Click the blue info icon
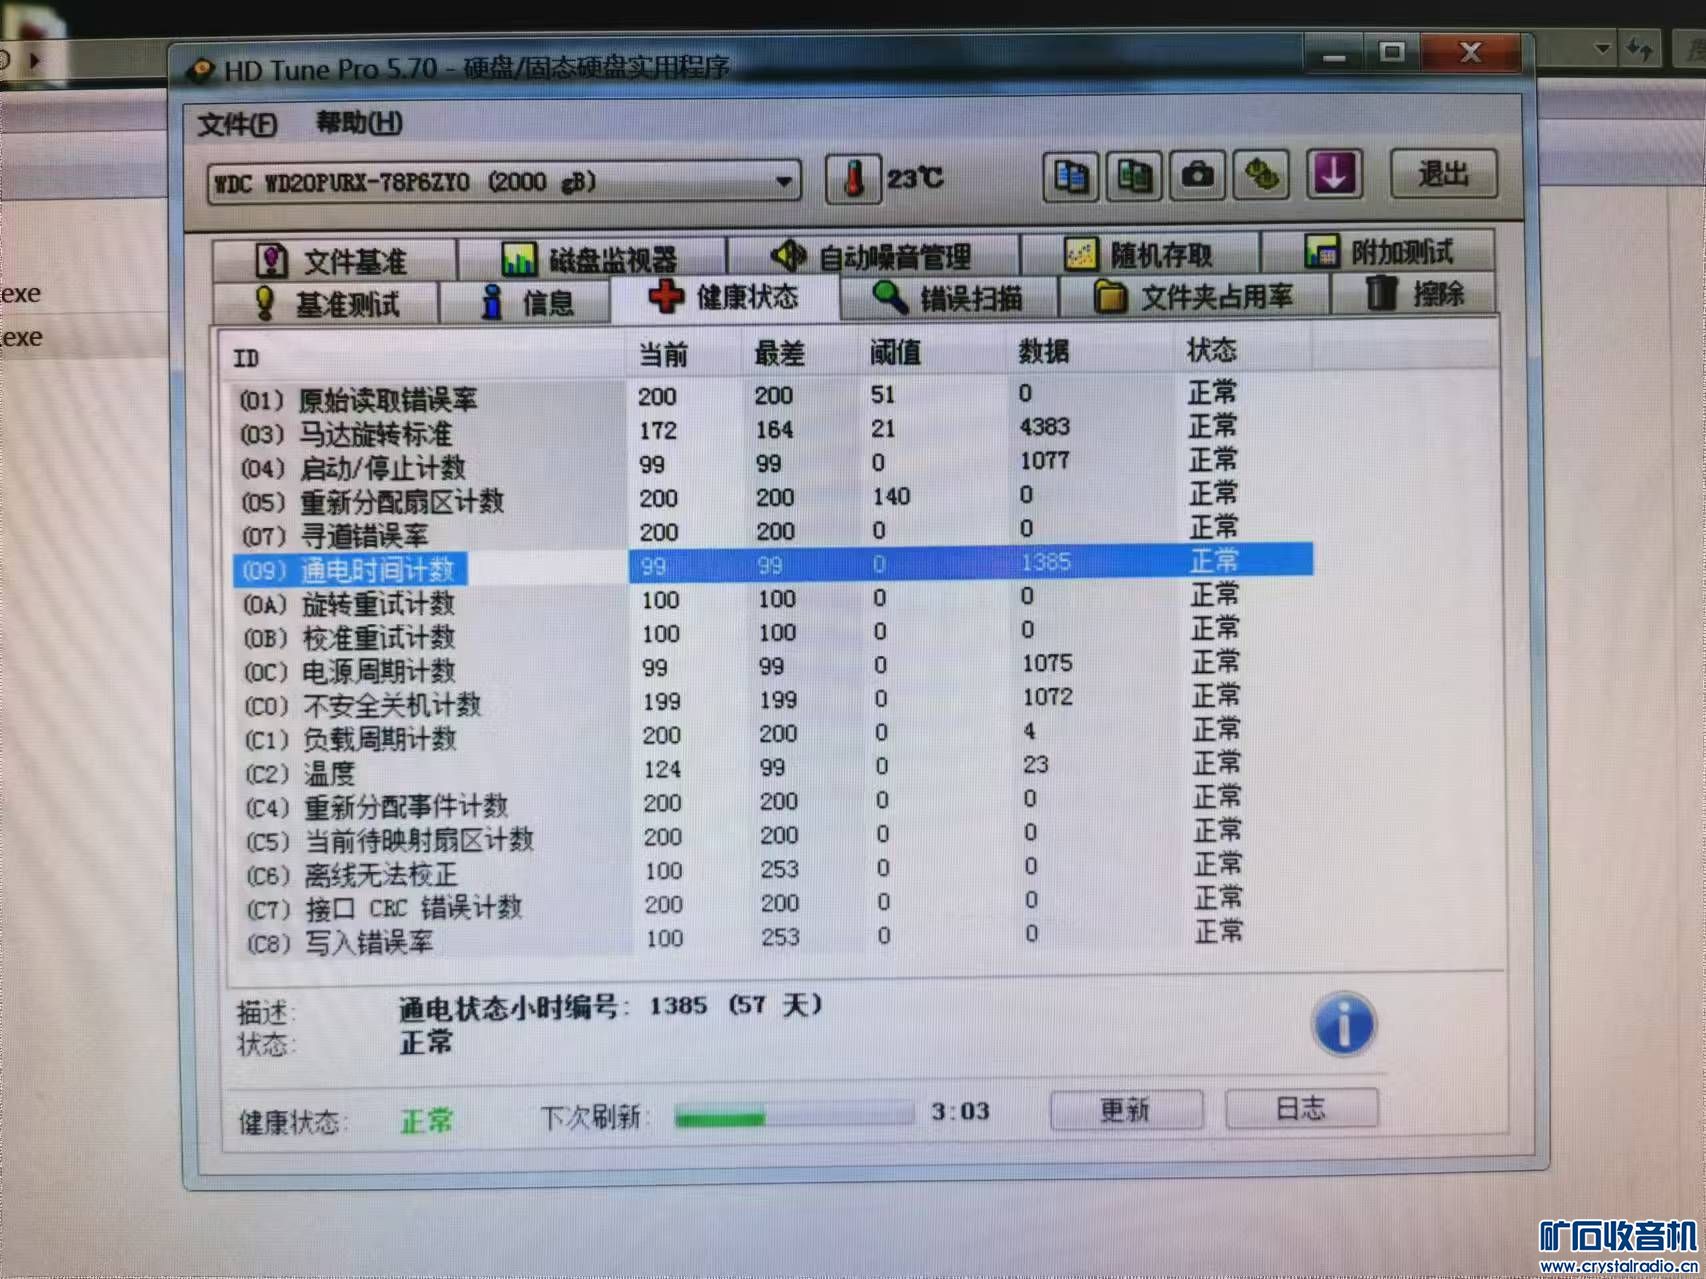Screen dimensions: 1706x1279 coord(1343,1024)
